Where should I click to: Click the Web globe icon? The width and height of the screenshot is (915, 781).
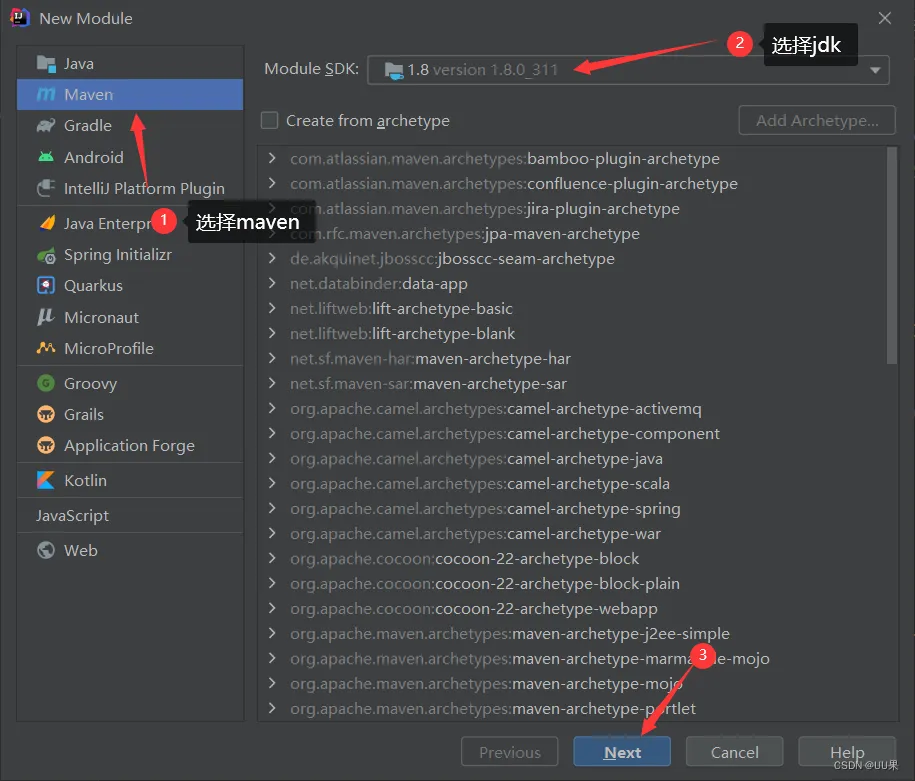pos(46,550)
